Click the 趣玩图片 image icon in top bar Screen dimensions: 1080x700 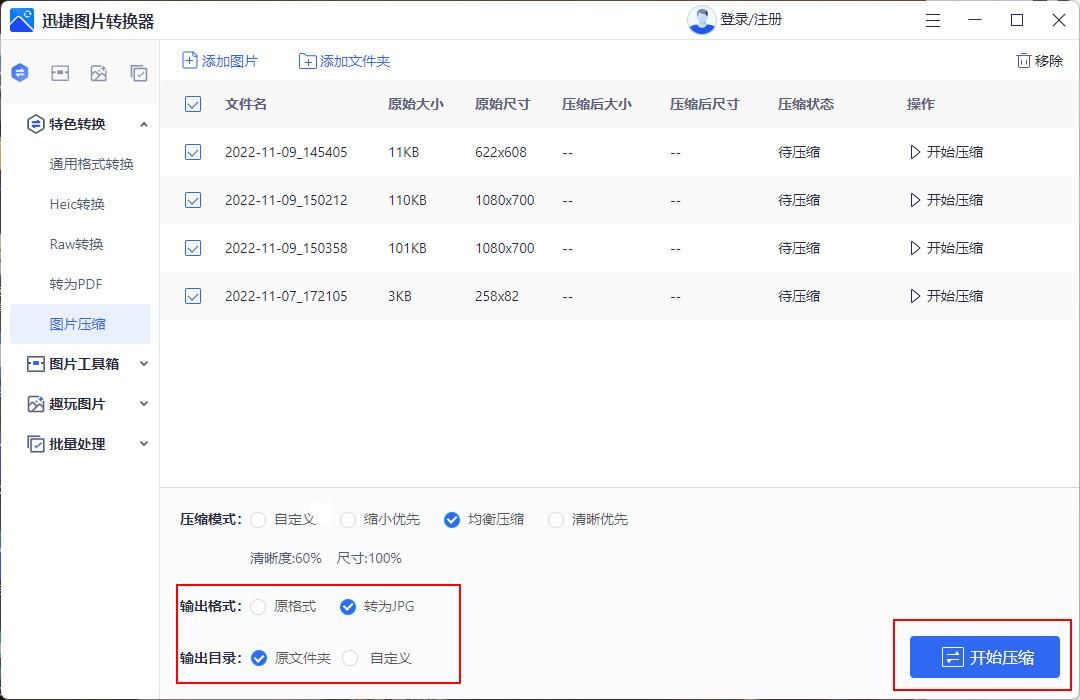pyautogui.click(x=99, y=72)
